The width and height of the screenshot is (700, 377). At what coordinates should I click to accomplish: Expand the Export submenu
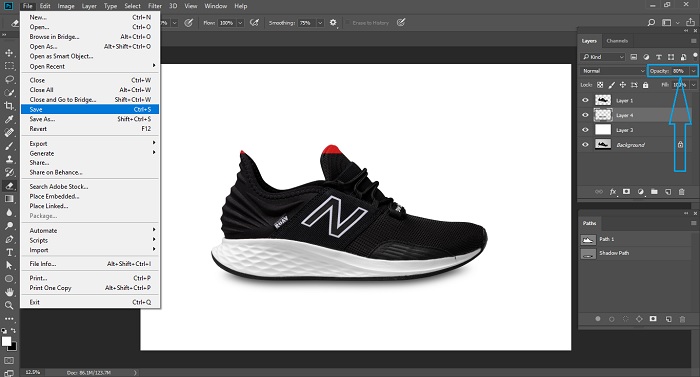(90, 143)
